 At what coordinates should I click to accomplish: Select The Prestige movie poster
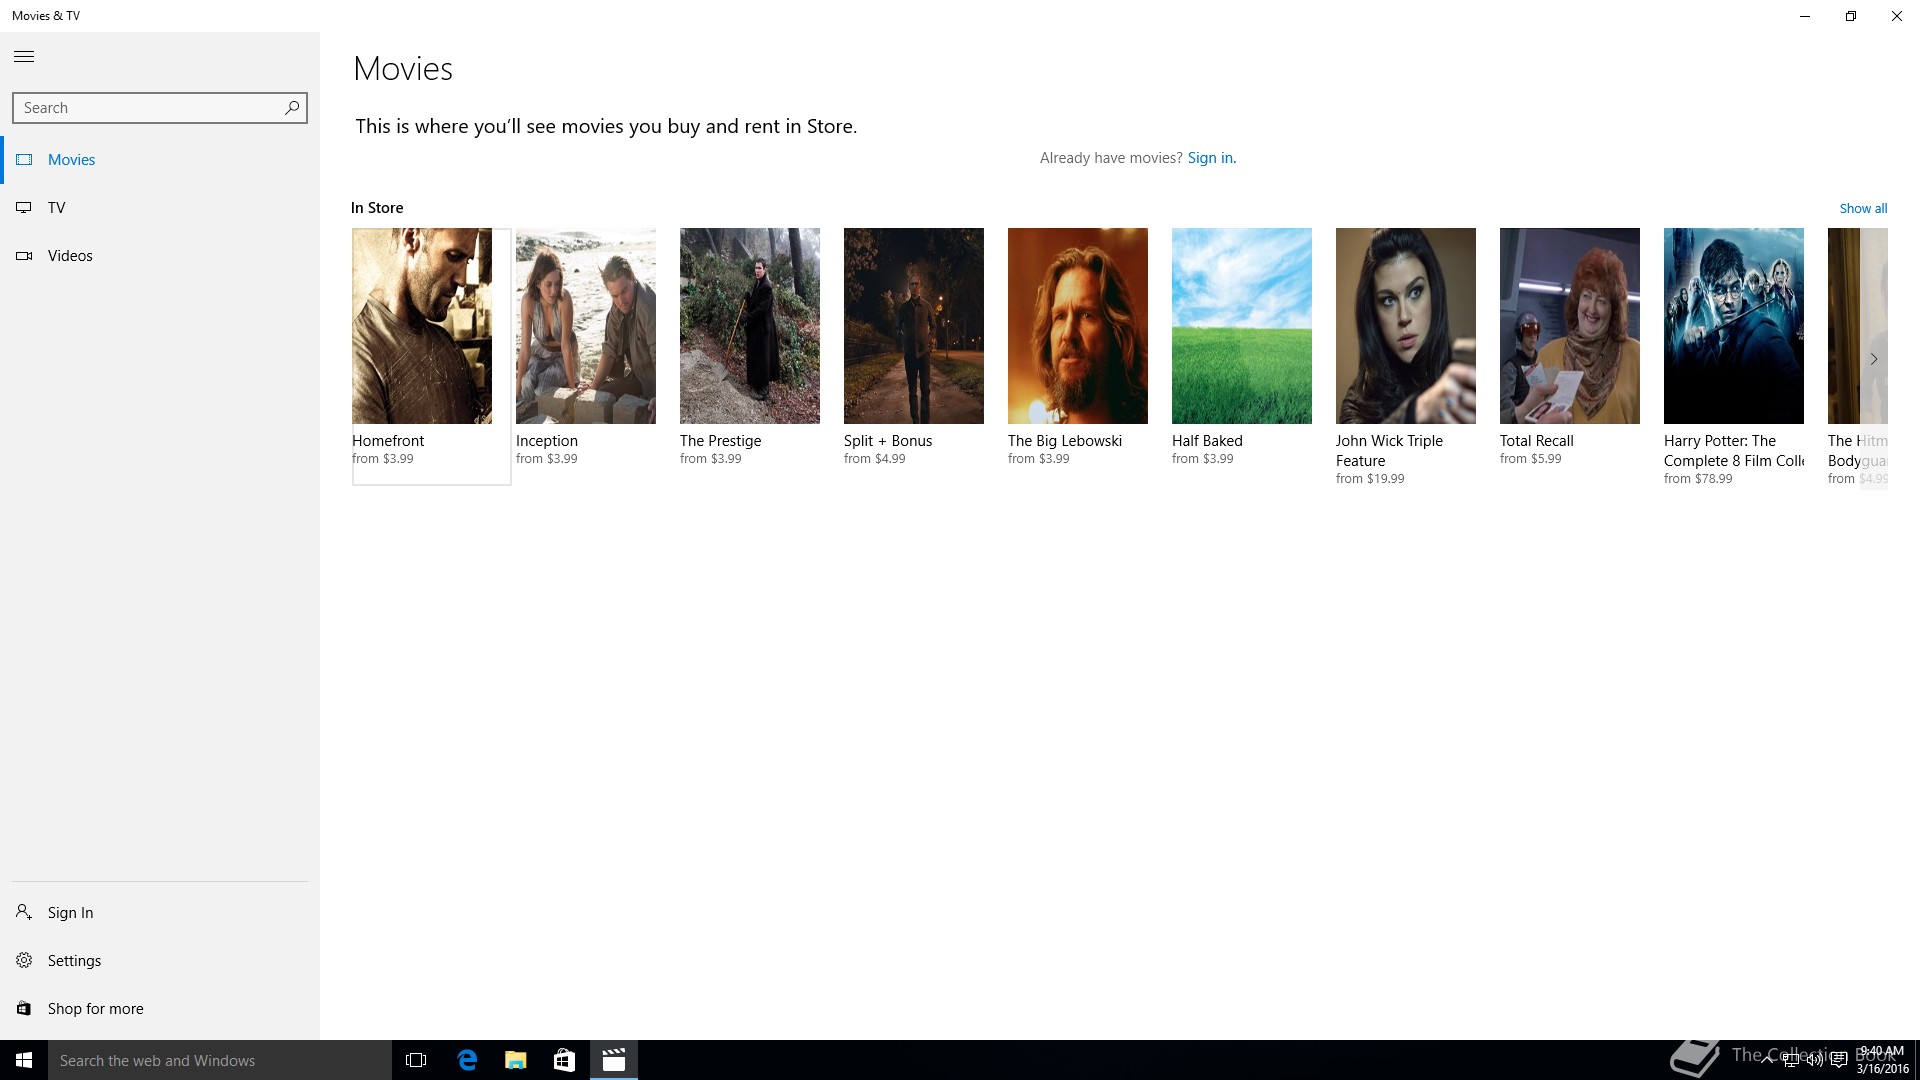[x=750, y=326]
